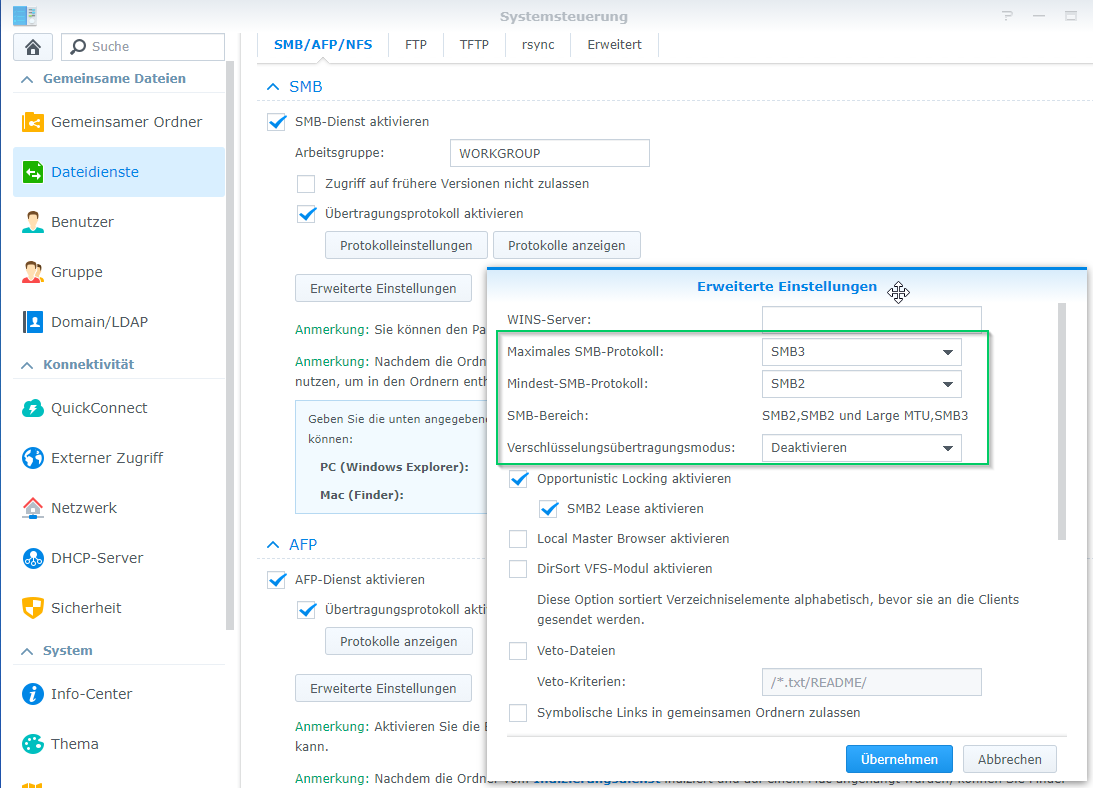Click Protokolleinstellungen button
1093x788 pixels.
(406, 245)
